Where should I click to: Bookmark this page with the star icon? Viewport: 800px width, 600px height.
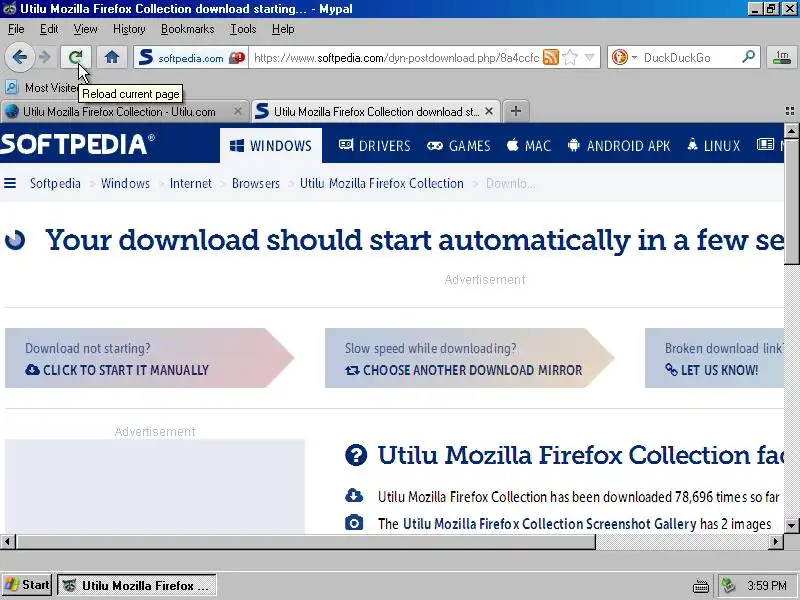pyautogui.click(x=570, y=58)
